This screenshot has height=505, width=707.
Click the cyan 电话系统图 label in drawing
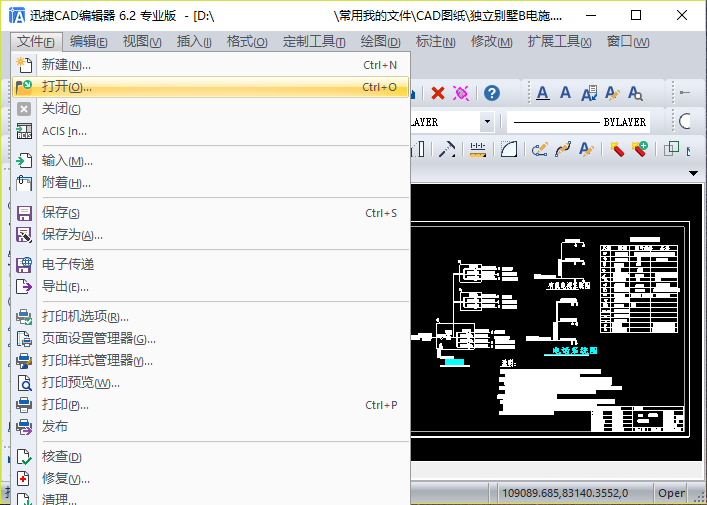(574, 350)
